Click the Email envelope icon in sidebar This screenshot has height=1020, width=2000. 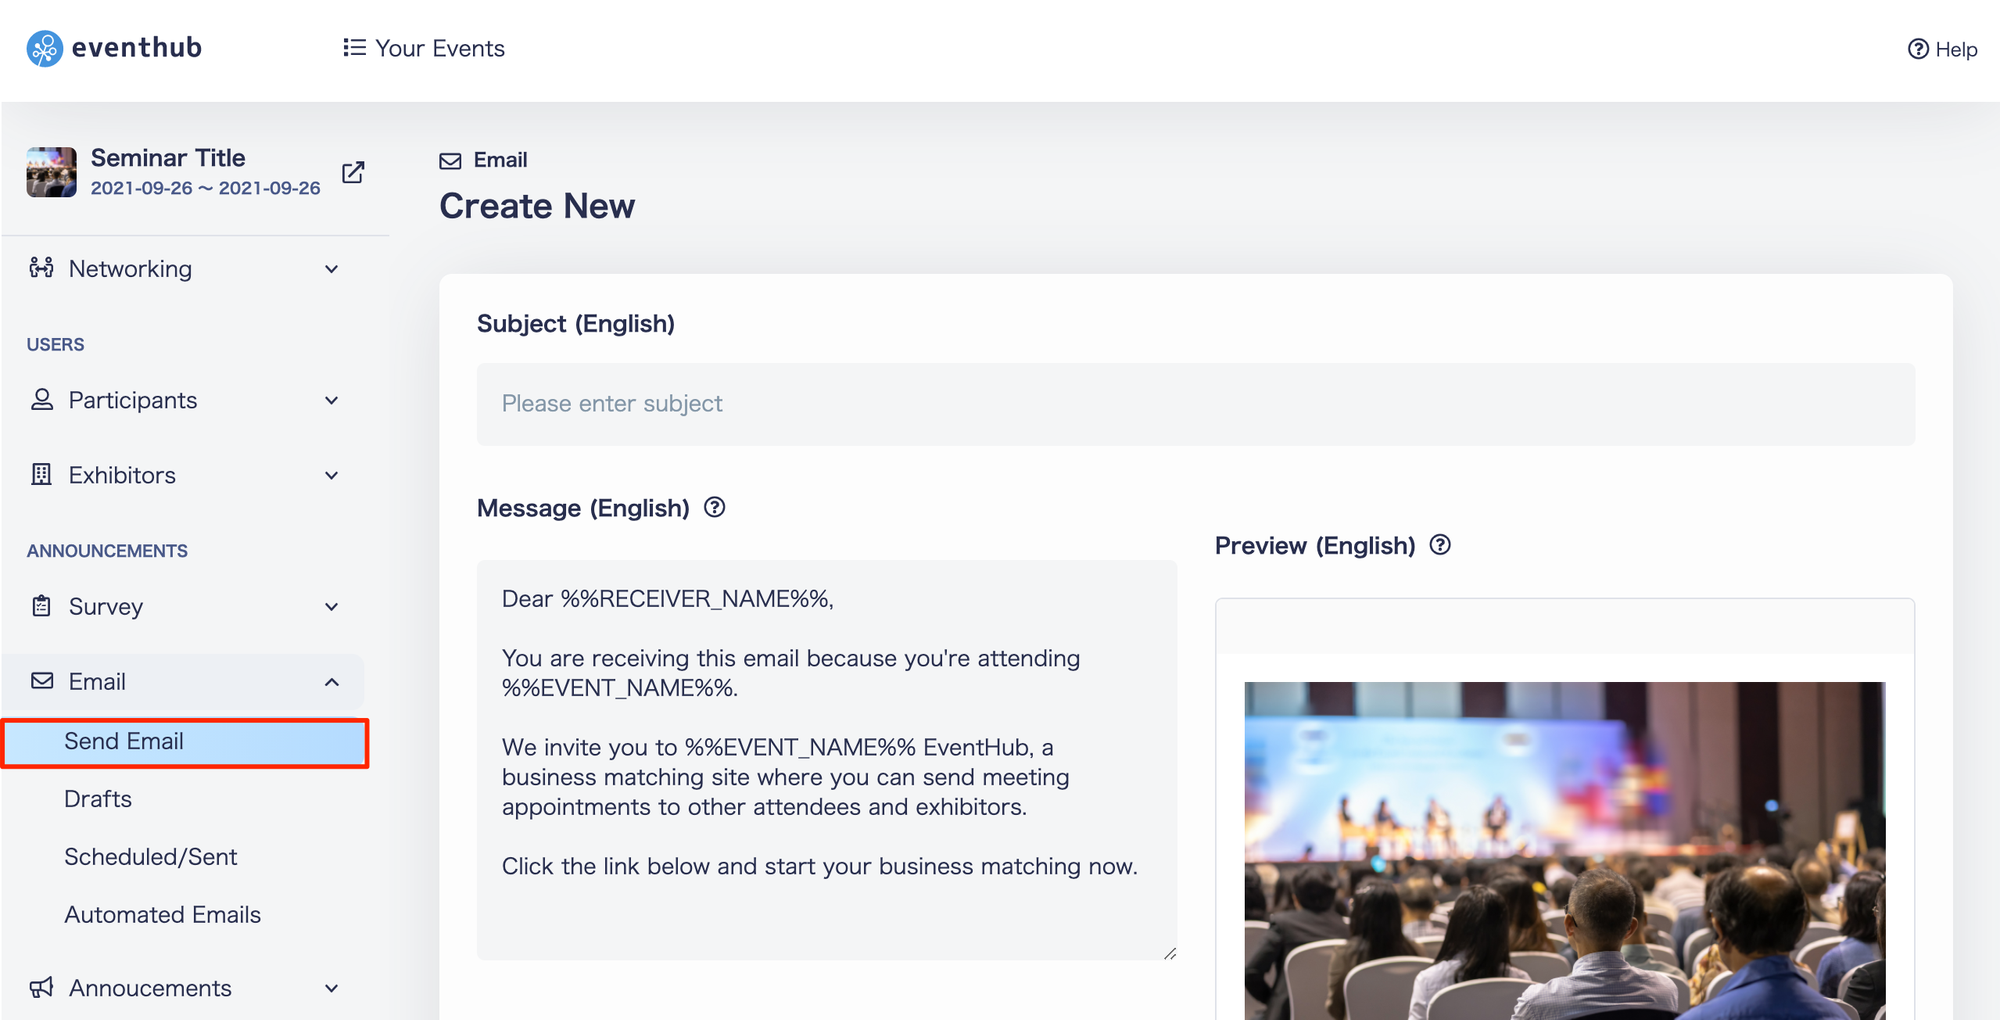[x=42, y=681]
